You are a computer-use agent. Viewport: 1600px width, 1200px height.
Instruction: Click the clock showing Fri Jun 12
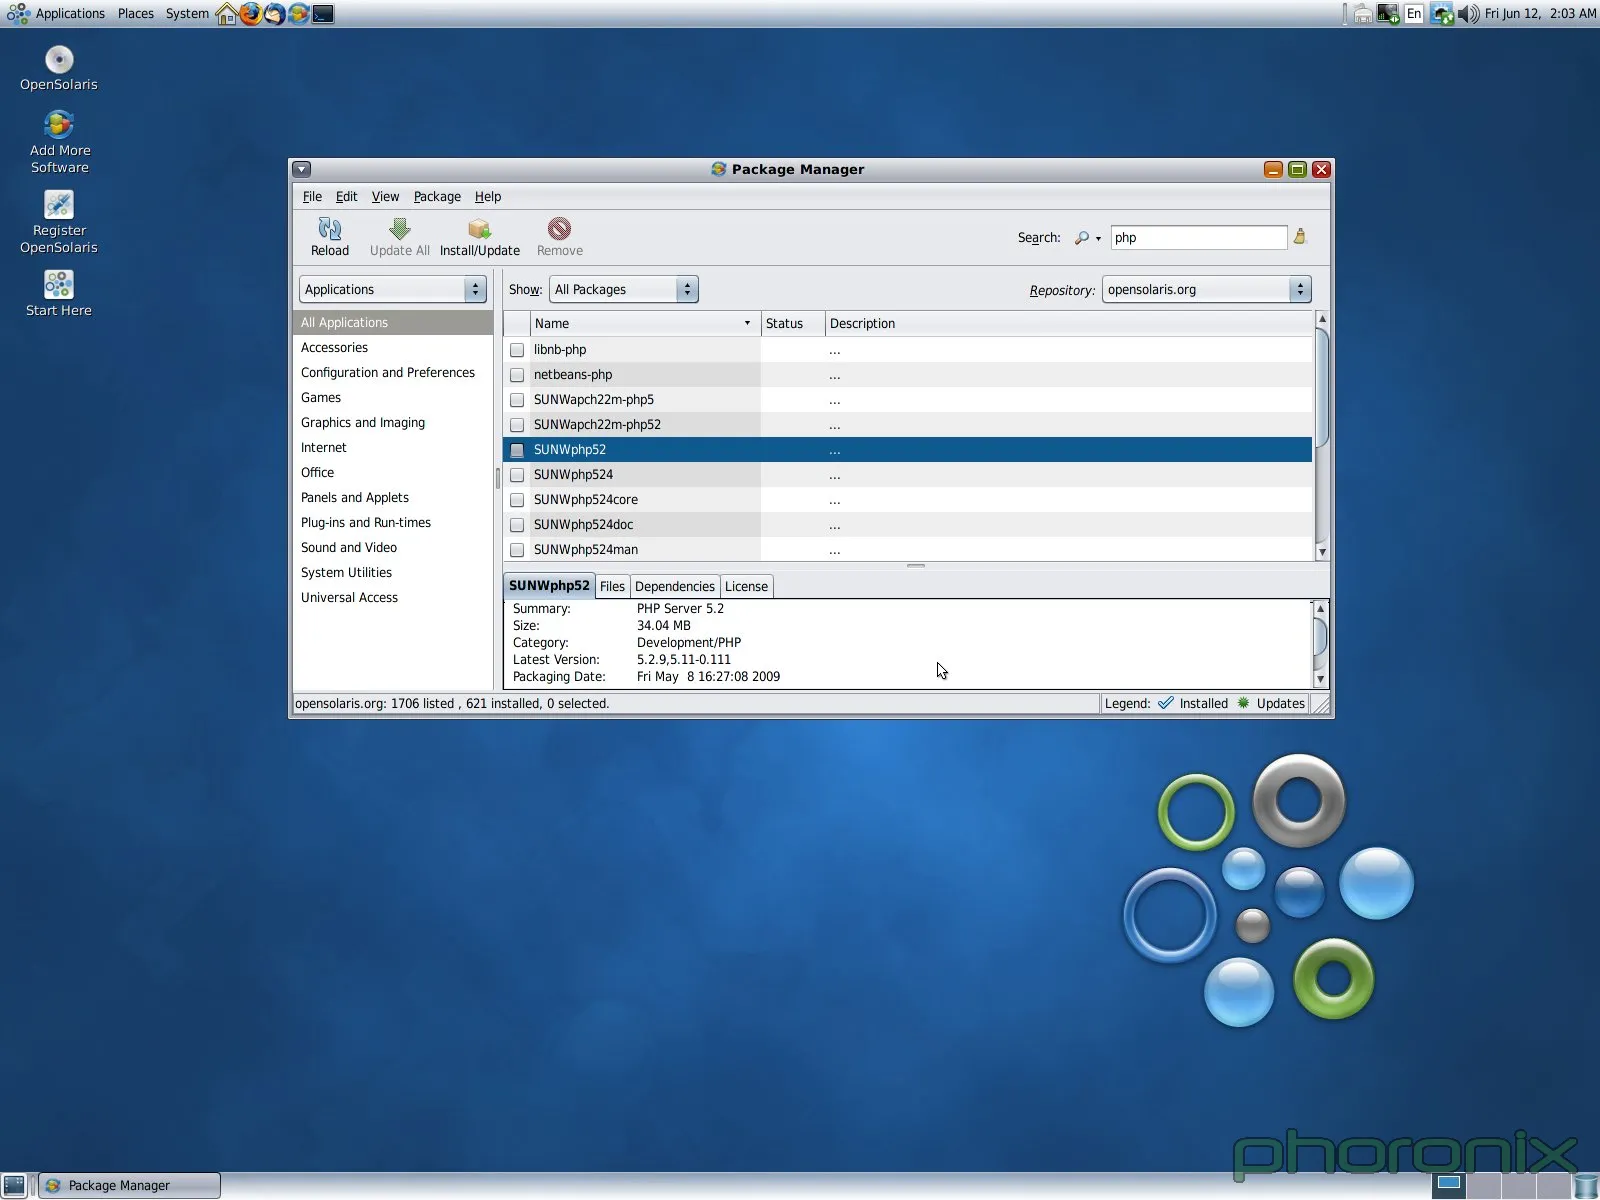(1540, 14)
